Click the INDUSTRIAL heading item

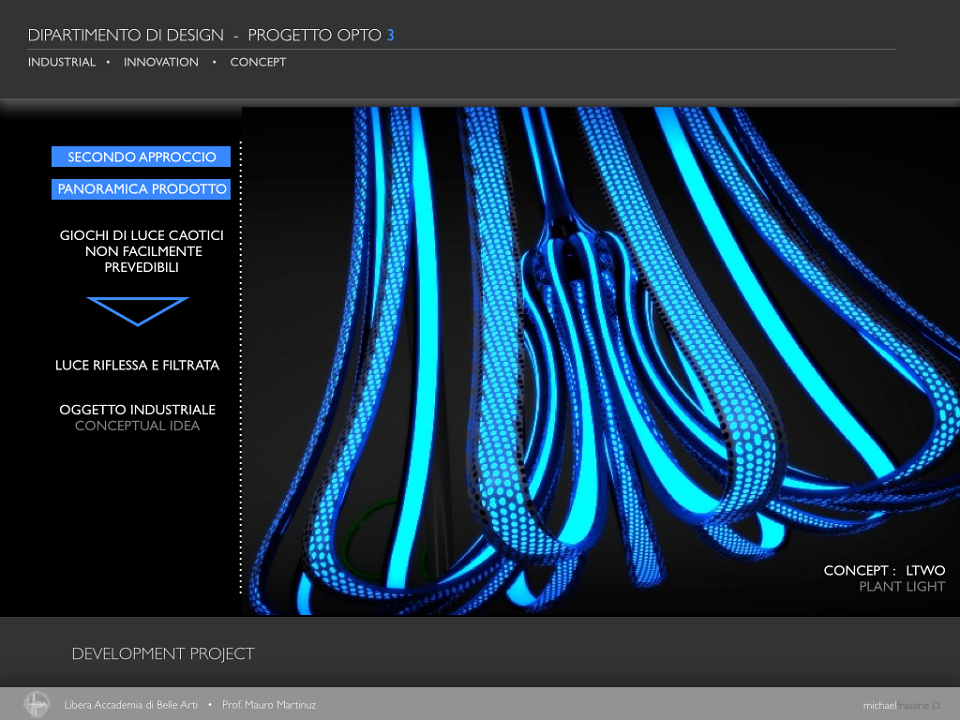tap(62, 62)
